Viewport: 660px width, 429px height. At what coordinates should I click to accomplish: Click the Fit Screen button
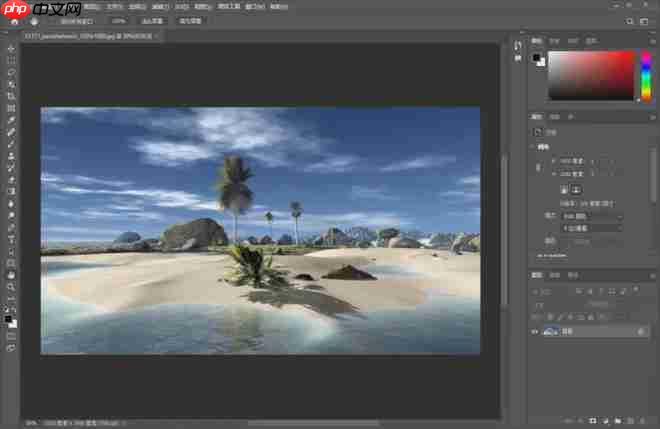(152, 21)
